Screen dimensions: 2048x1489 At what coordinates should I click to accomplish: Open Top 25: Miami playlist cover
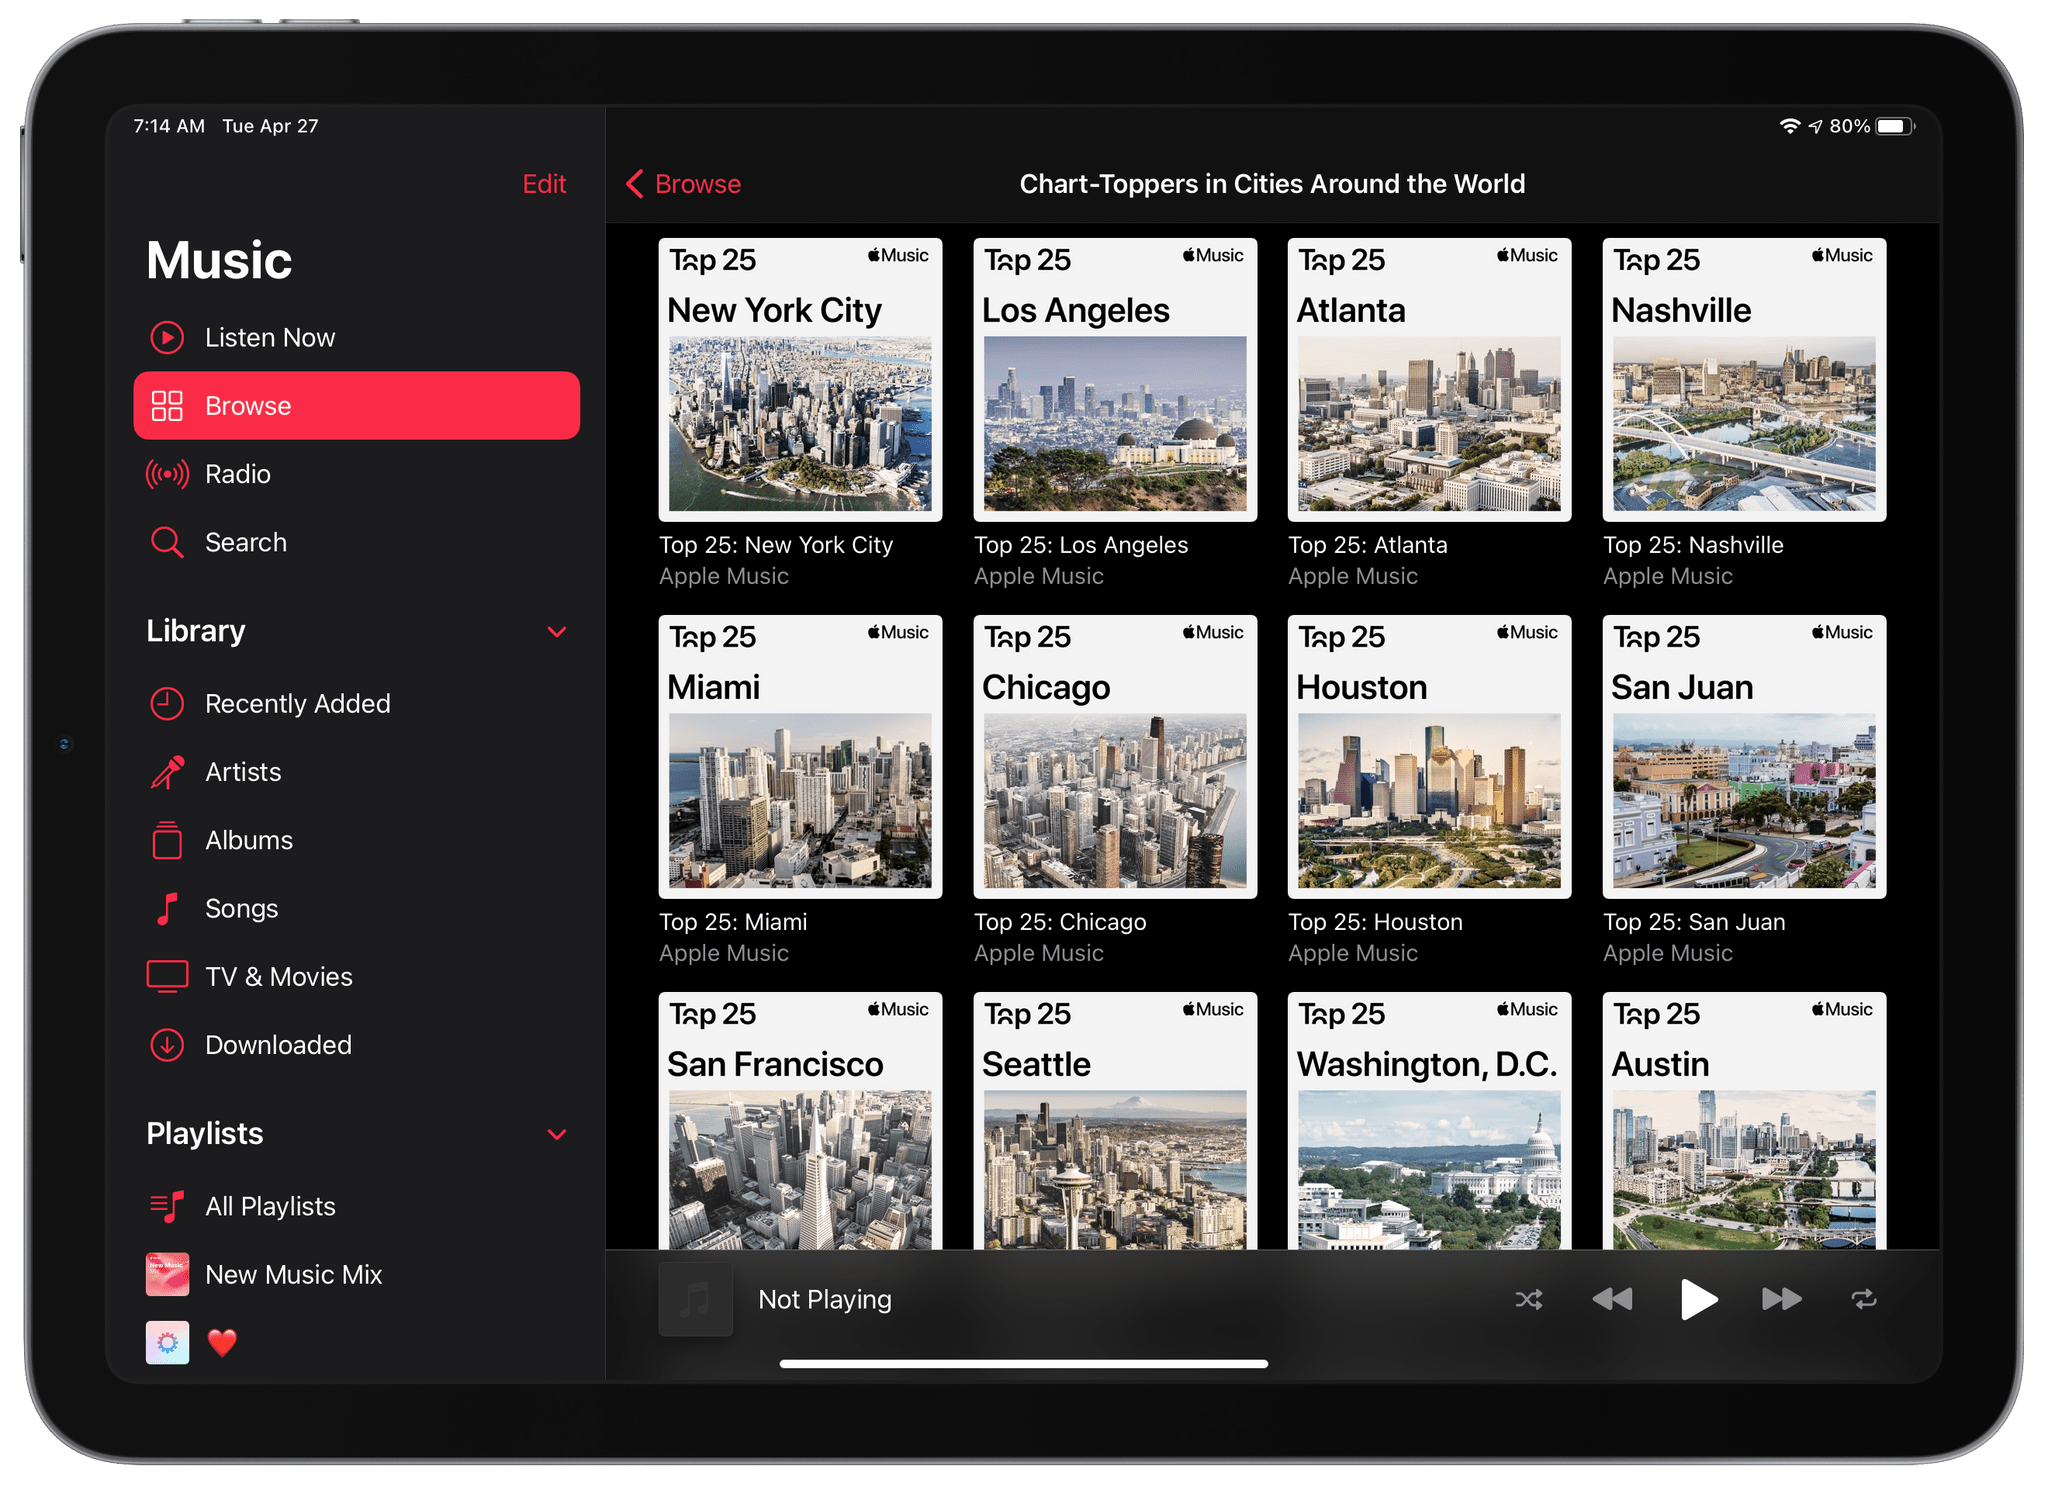point(800,757)
